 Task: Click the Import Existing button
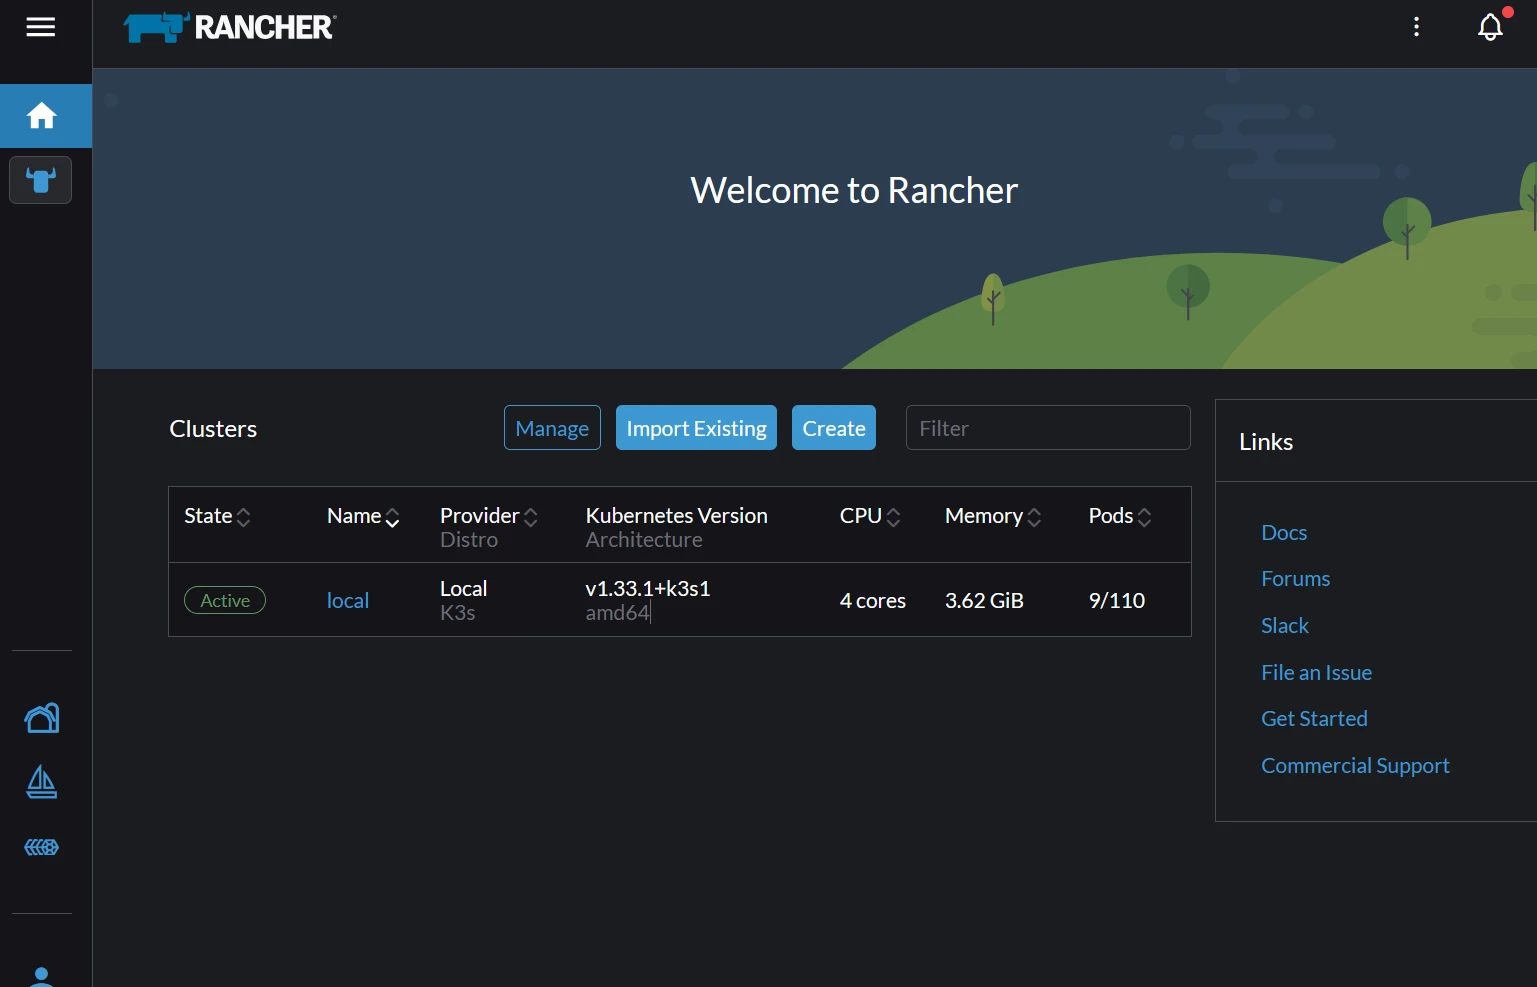pyautogui.click(x=696, y=428)
